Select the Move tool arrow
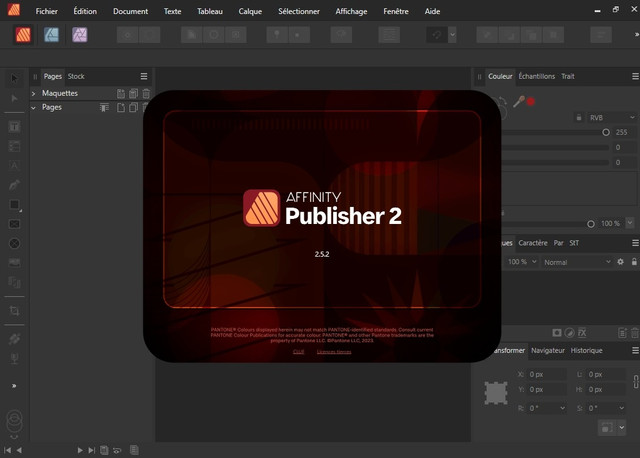 tap(14, 78)
